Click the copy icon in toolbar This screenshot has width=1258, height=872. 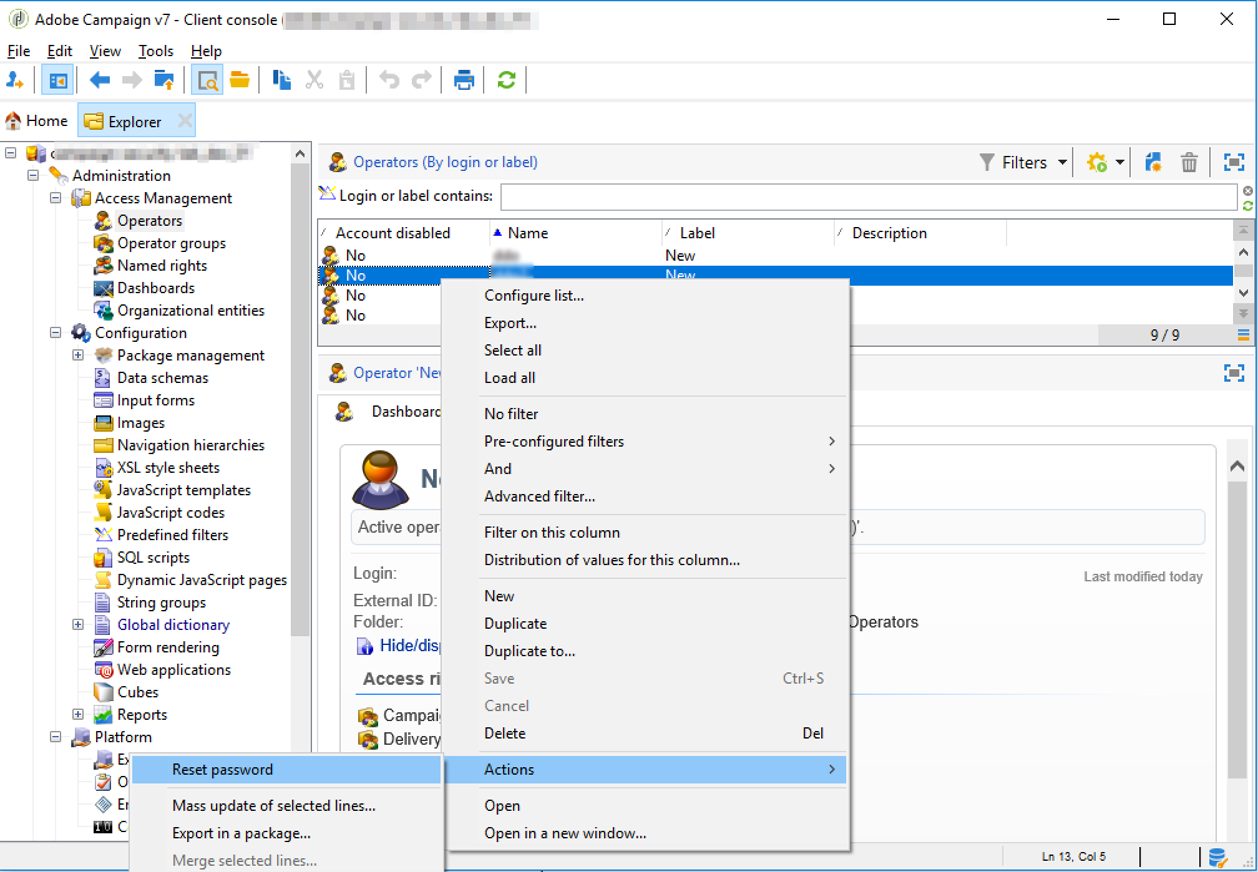click(282, 81)
